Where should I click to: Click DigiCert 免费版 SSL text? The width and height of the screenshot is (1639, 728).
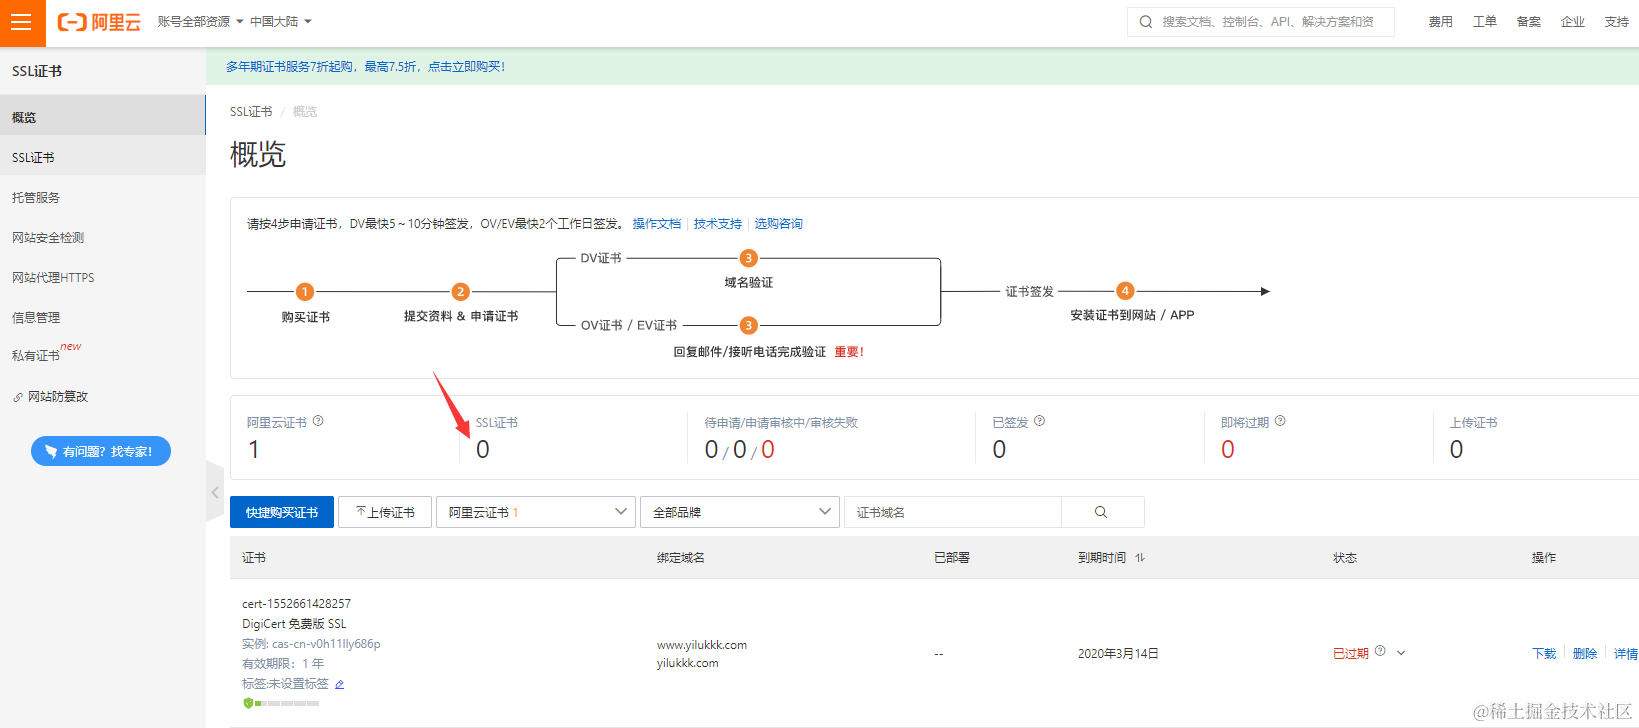(x=294, y=624)
